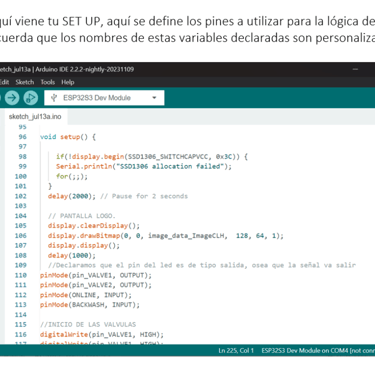Click the 'void setup() {' line
This screenshot has height=366, width=375.
[68, 137]
